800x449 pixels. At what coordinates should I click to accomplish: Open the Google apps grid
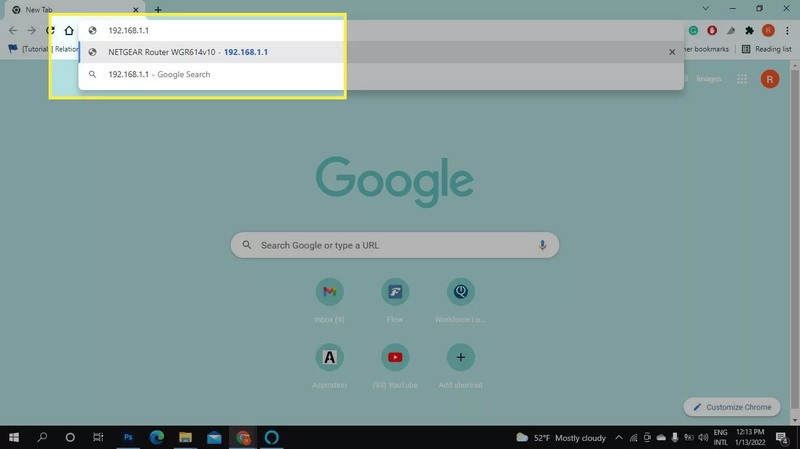[x=742, y=79]
